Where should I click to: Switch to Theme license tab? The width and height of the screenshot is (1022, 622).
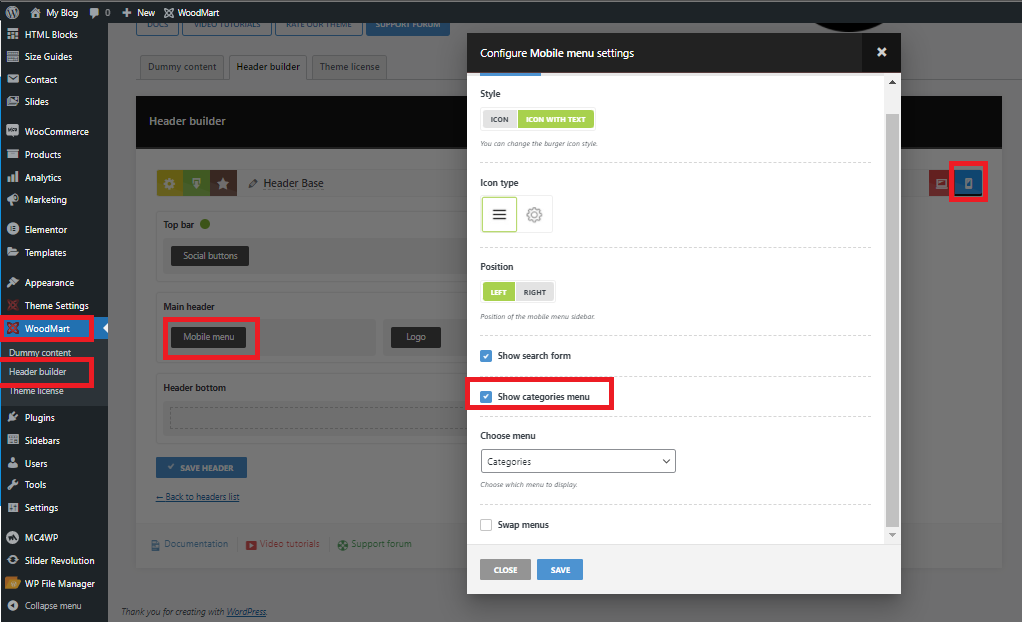point(349,67)
